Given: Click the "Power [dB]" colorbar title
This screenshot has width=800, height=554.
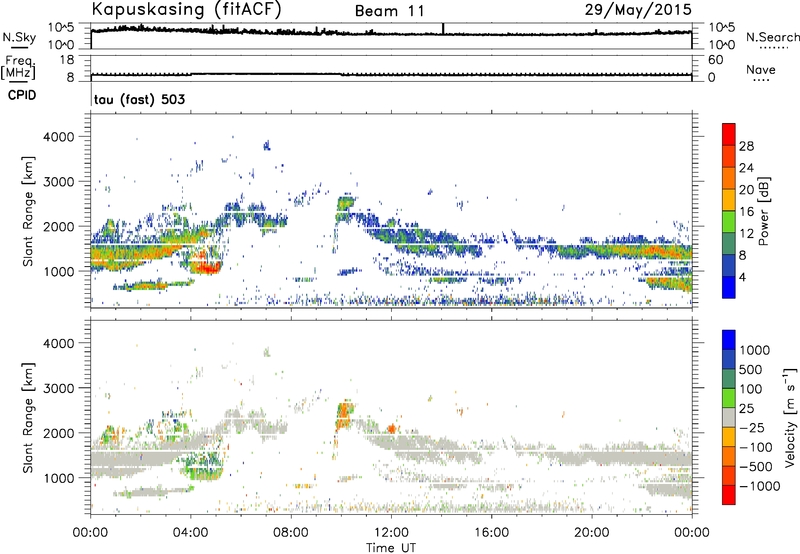Looking at the screenshot, I should coord(763,211).
